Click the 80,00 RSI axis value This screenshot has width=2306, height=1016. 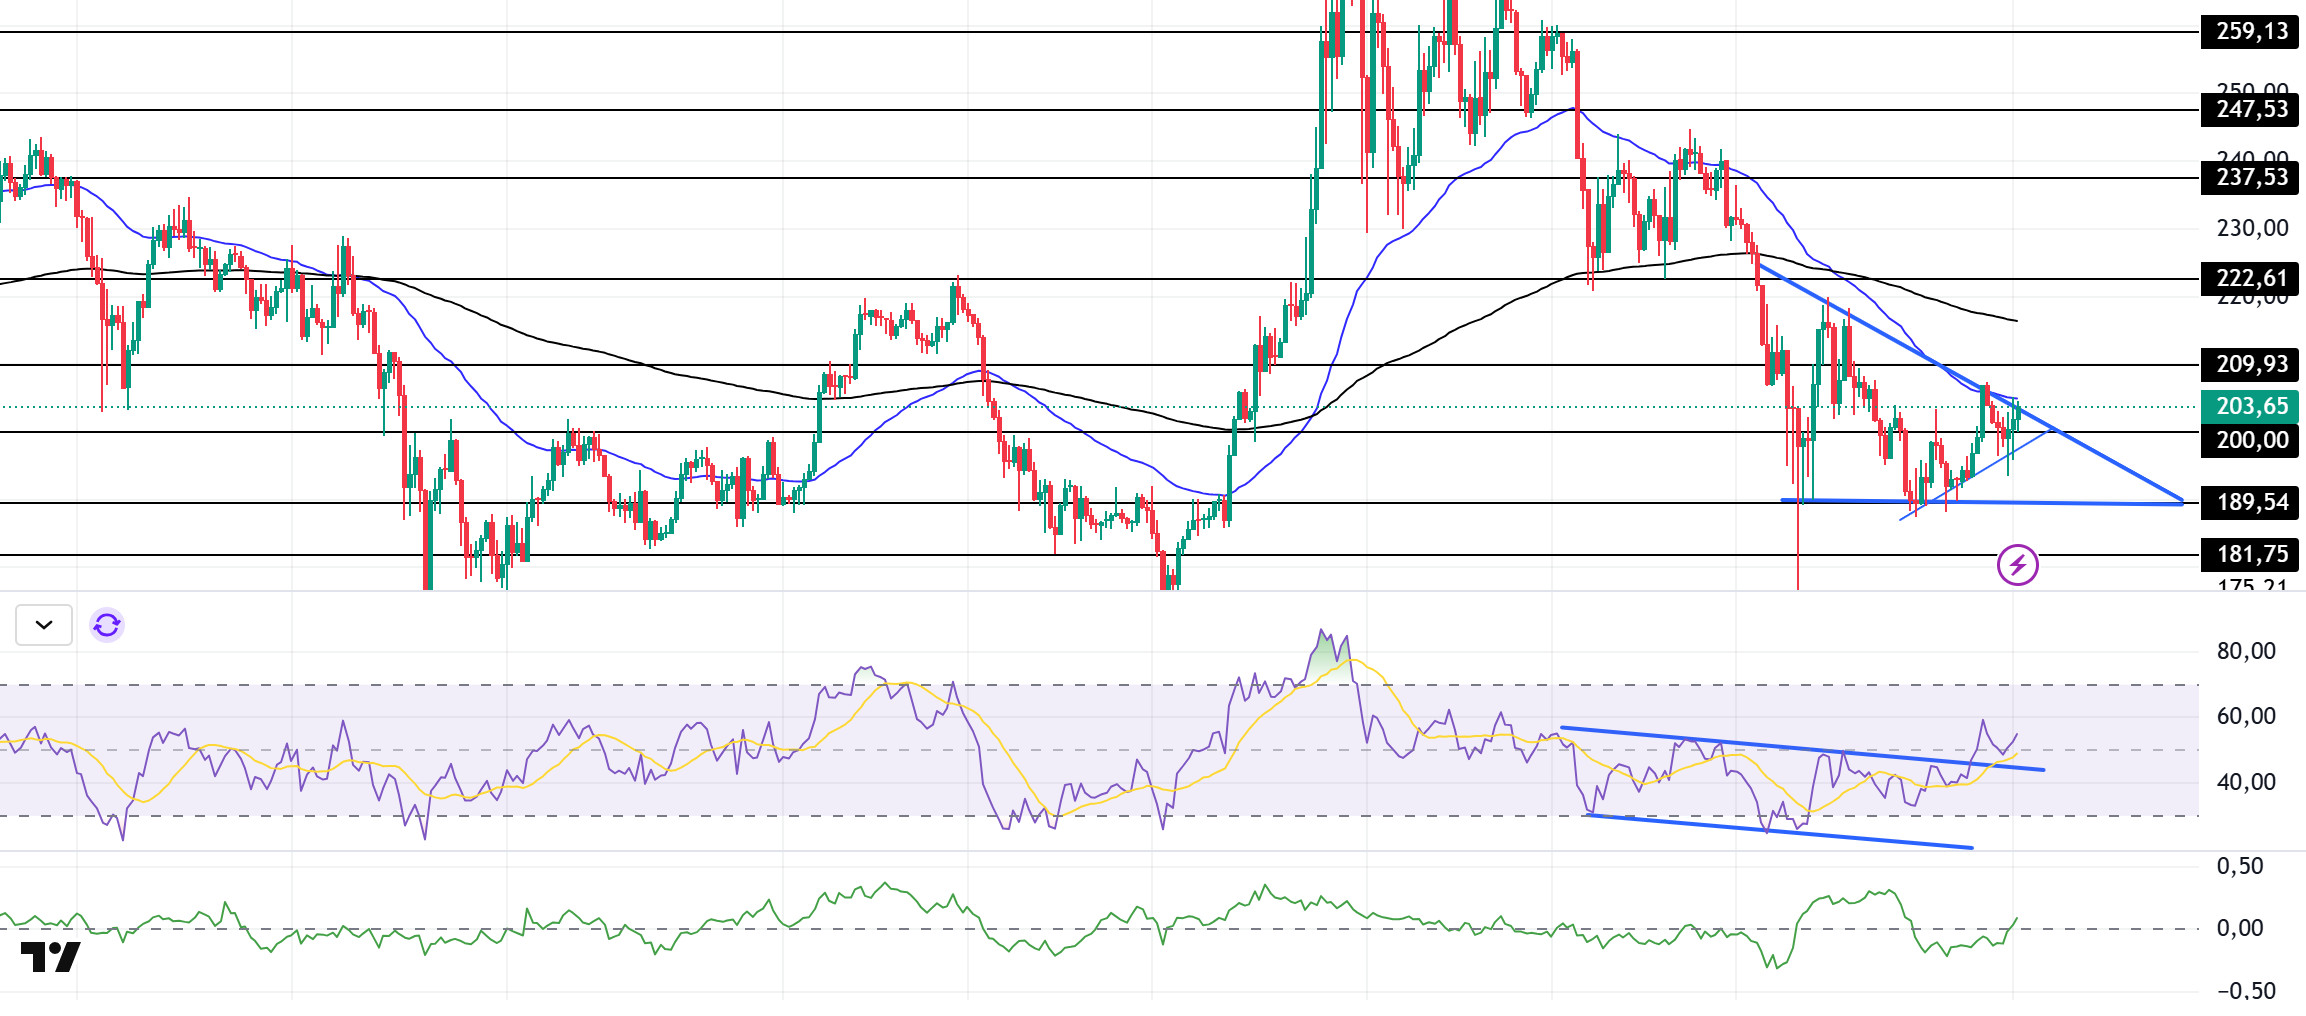click(x=2246, y=652)
